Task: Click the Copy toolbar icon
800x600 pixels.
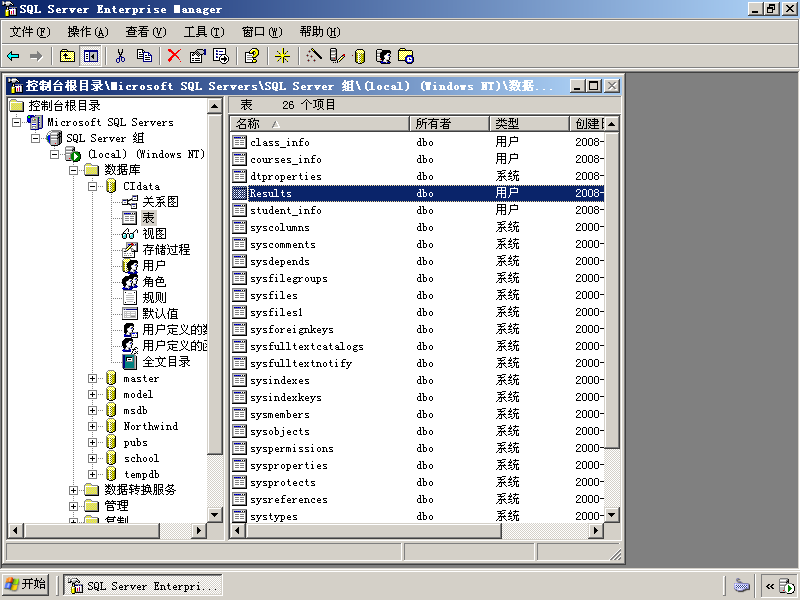Action: coord(144,56)
